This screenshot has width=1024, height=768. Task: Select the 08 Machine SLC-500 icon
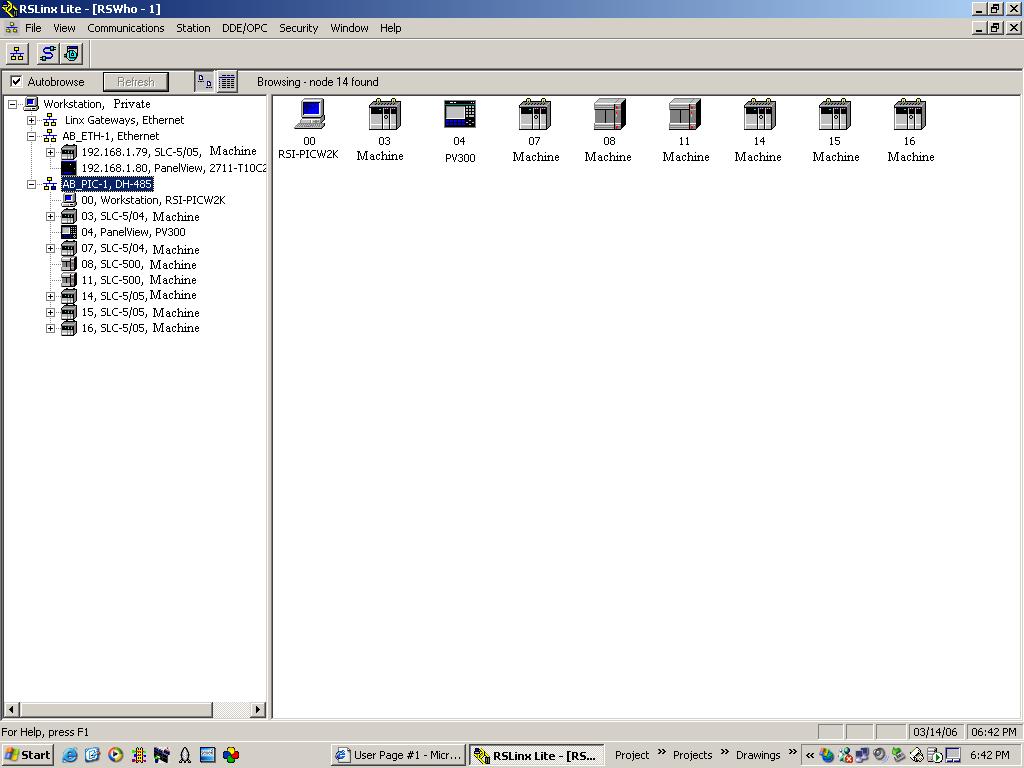coord(610,114)
